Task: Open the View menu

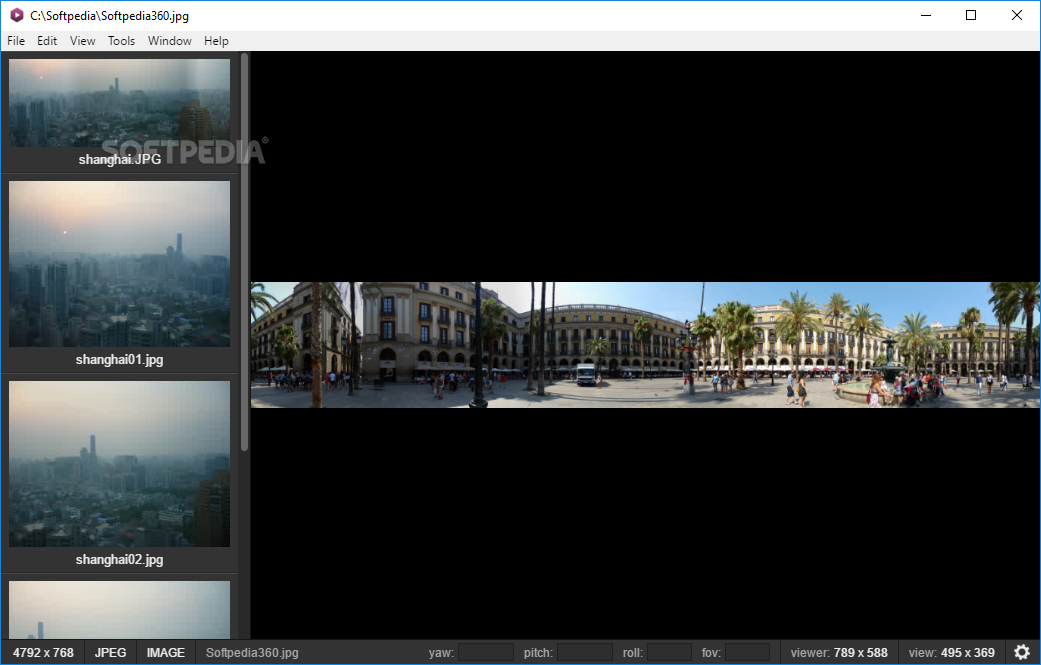Action: tap(83, 40)
